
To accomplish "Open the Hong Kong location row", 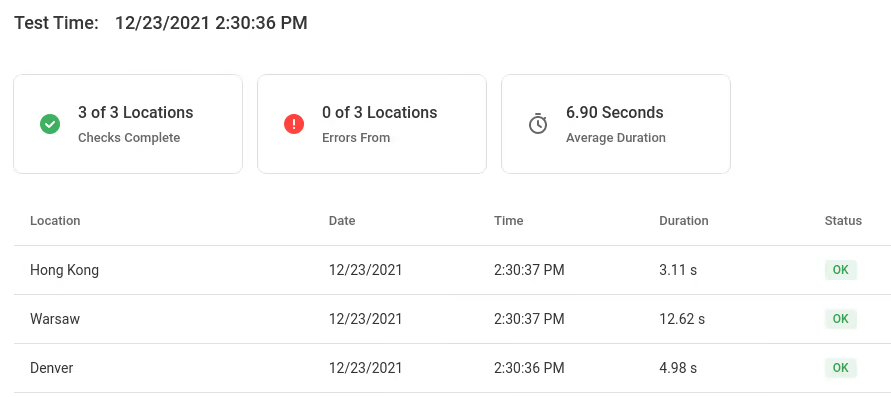I will (452, 270).
